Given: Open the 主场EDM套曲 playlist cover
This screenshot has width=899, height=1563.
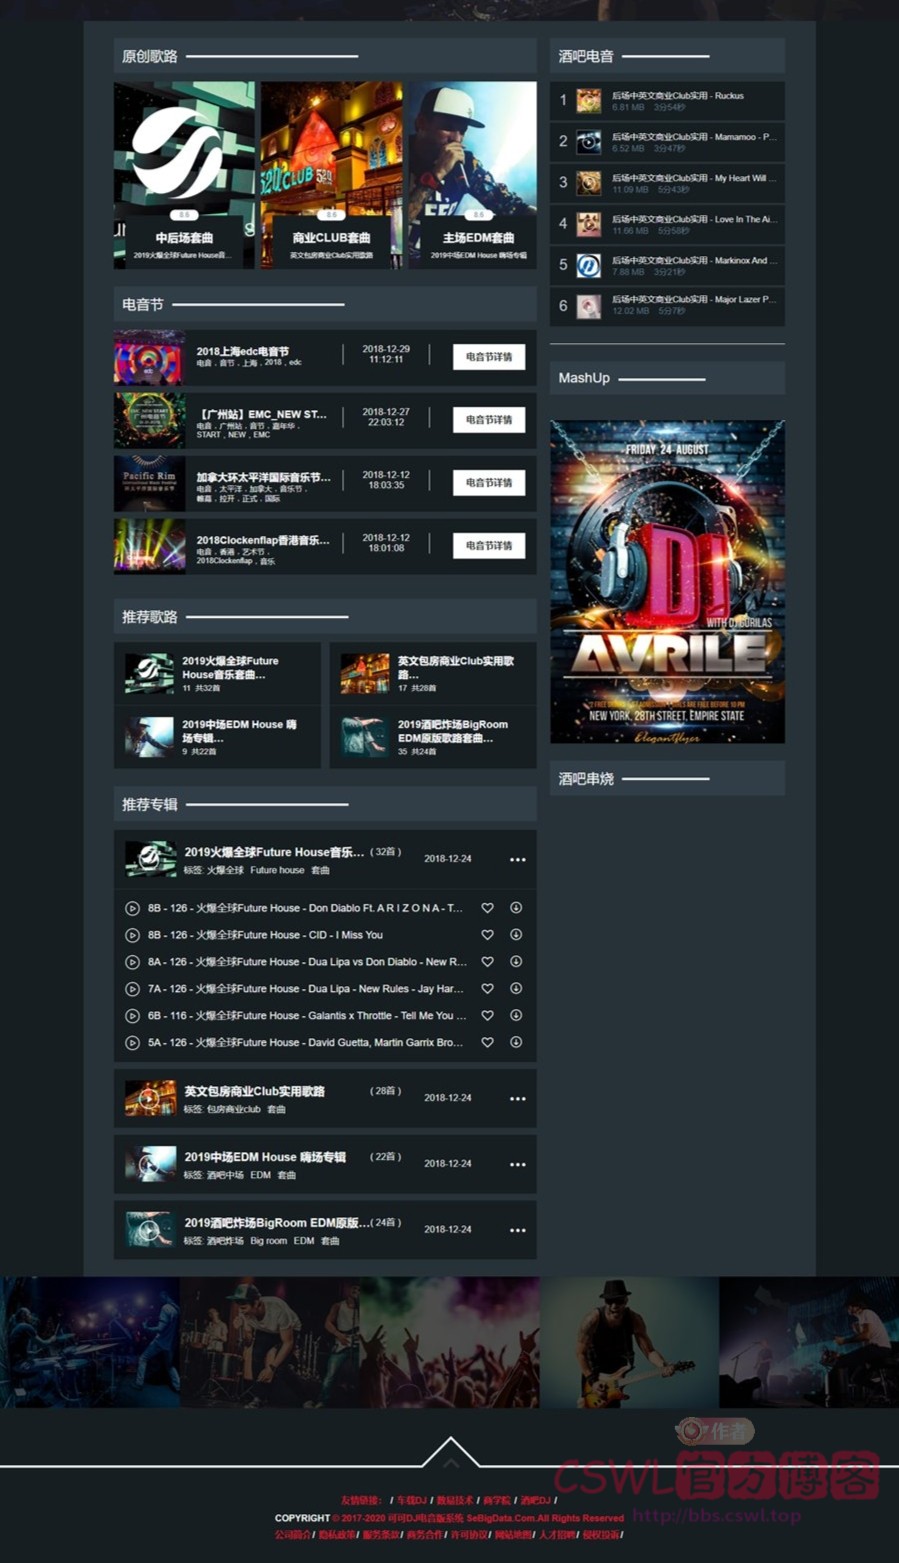Looking at the screenshot, I should [x=473, y=174].
